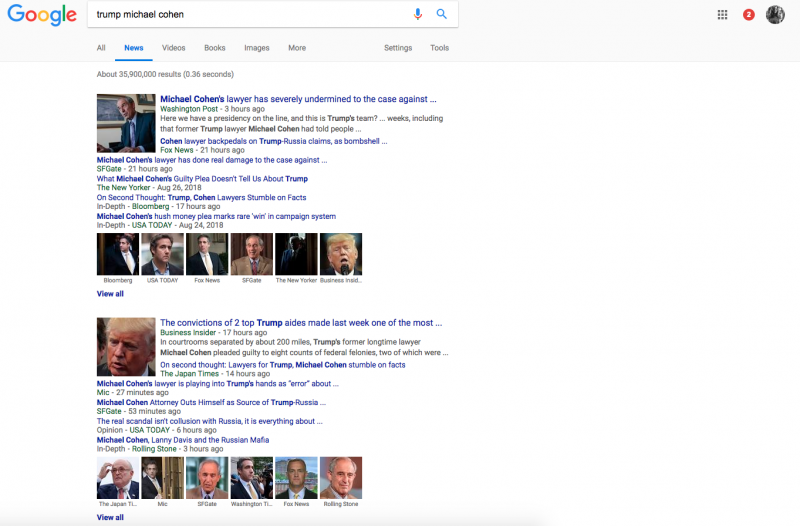Click the Washington Times thumbnail image

(252, 478)
